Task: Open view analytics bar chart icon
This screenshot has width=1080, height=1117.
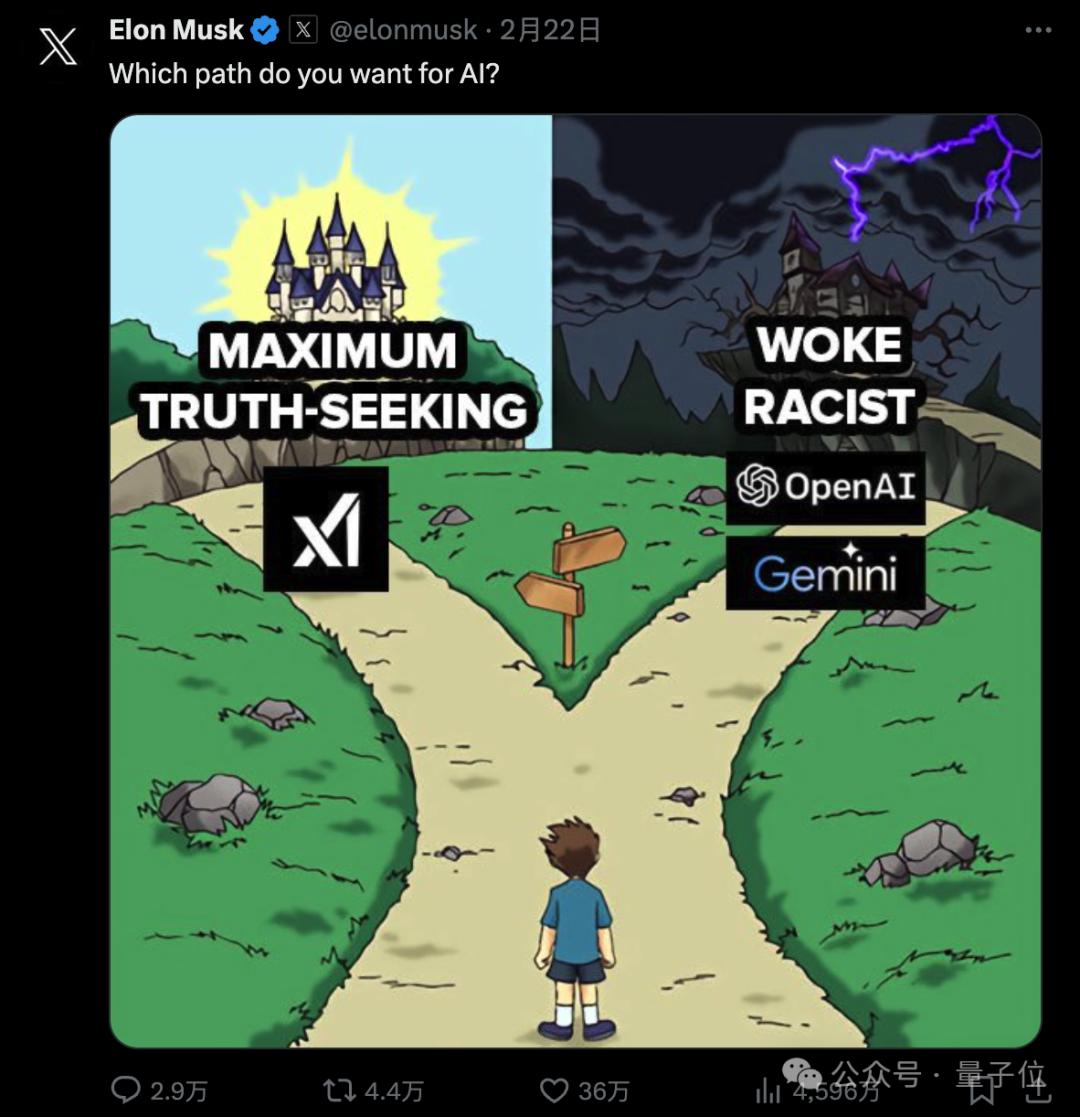Action: click(767, 1090)
